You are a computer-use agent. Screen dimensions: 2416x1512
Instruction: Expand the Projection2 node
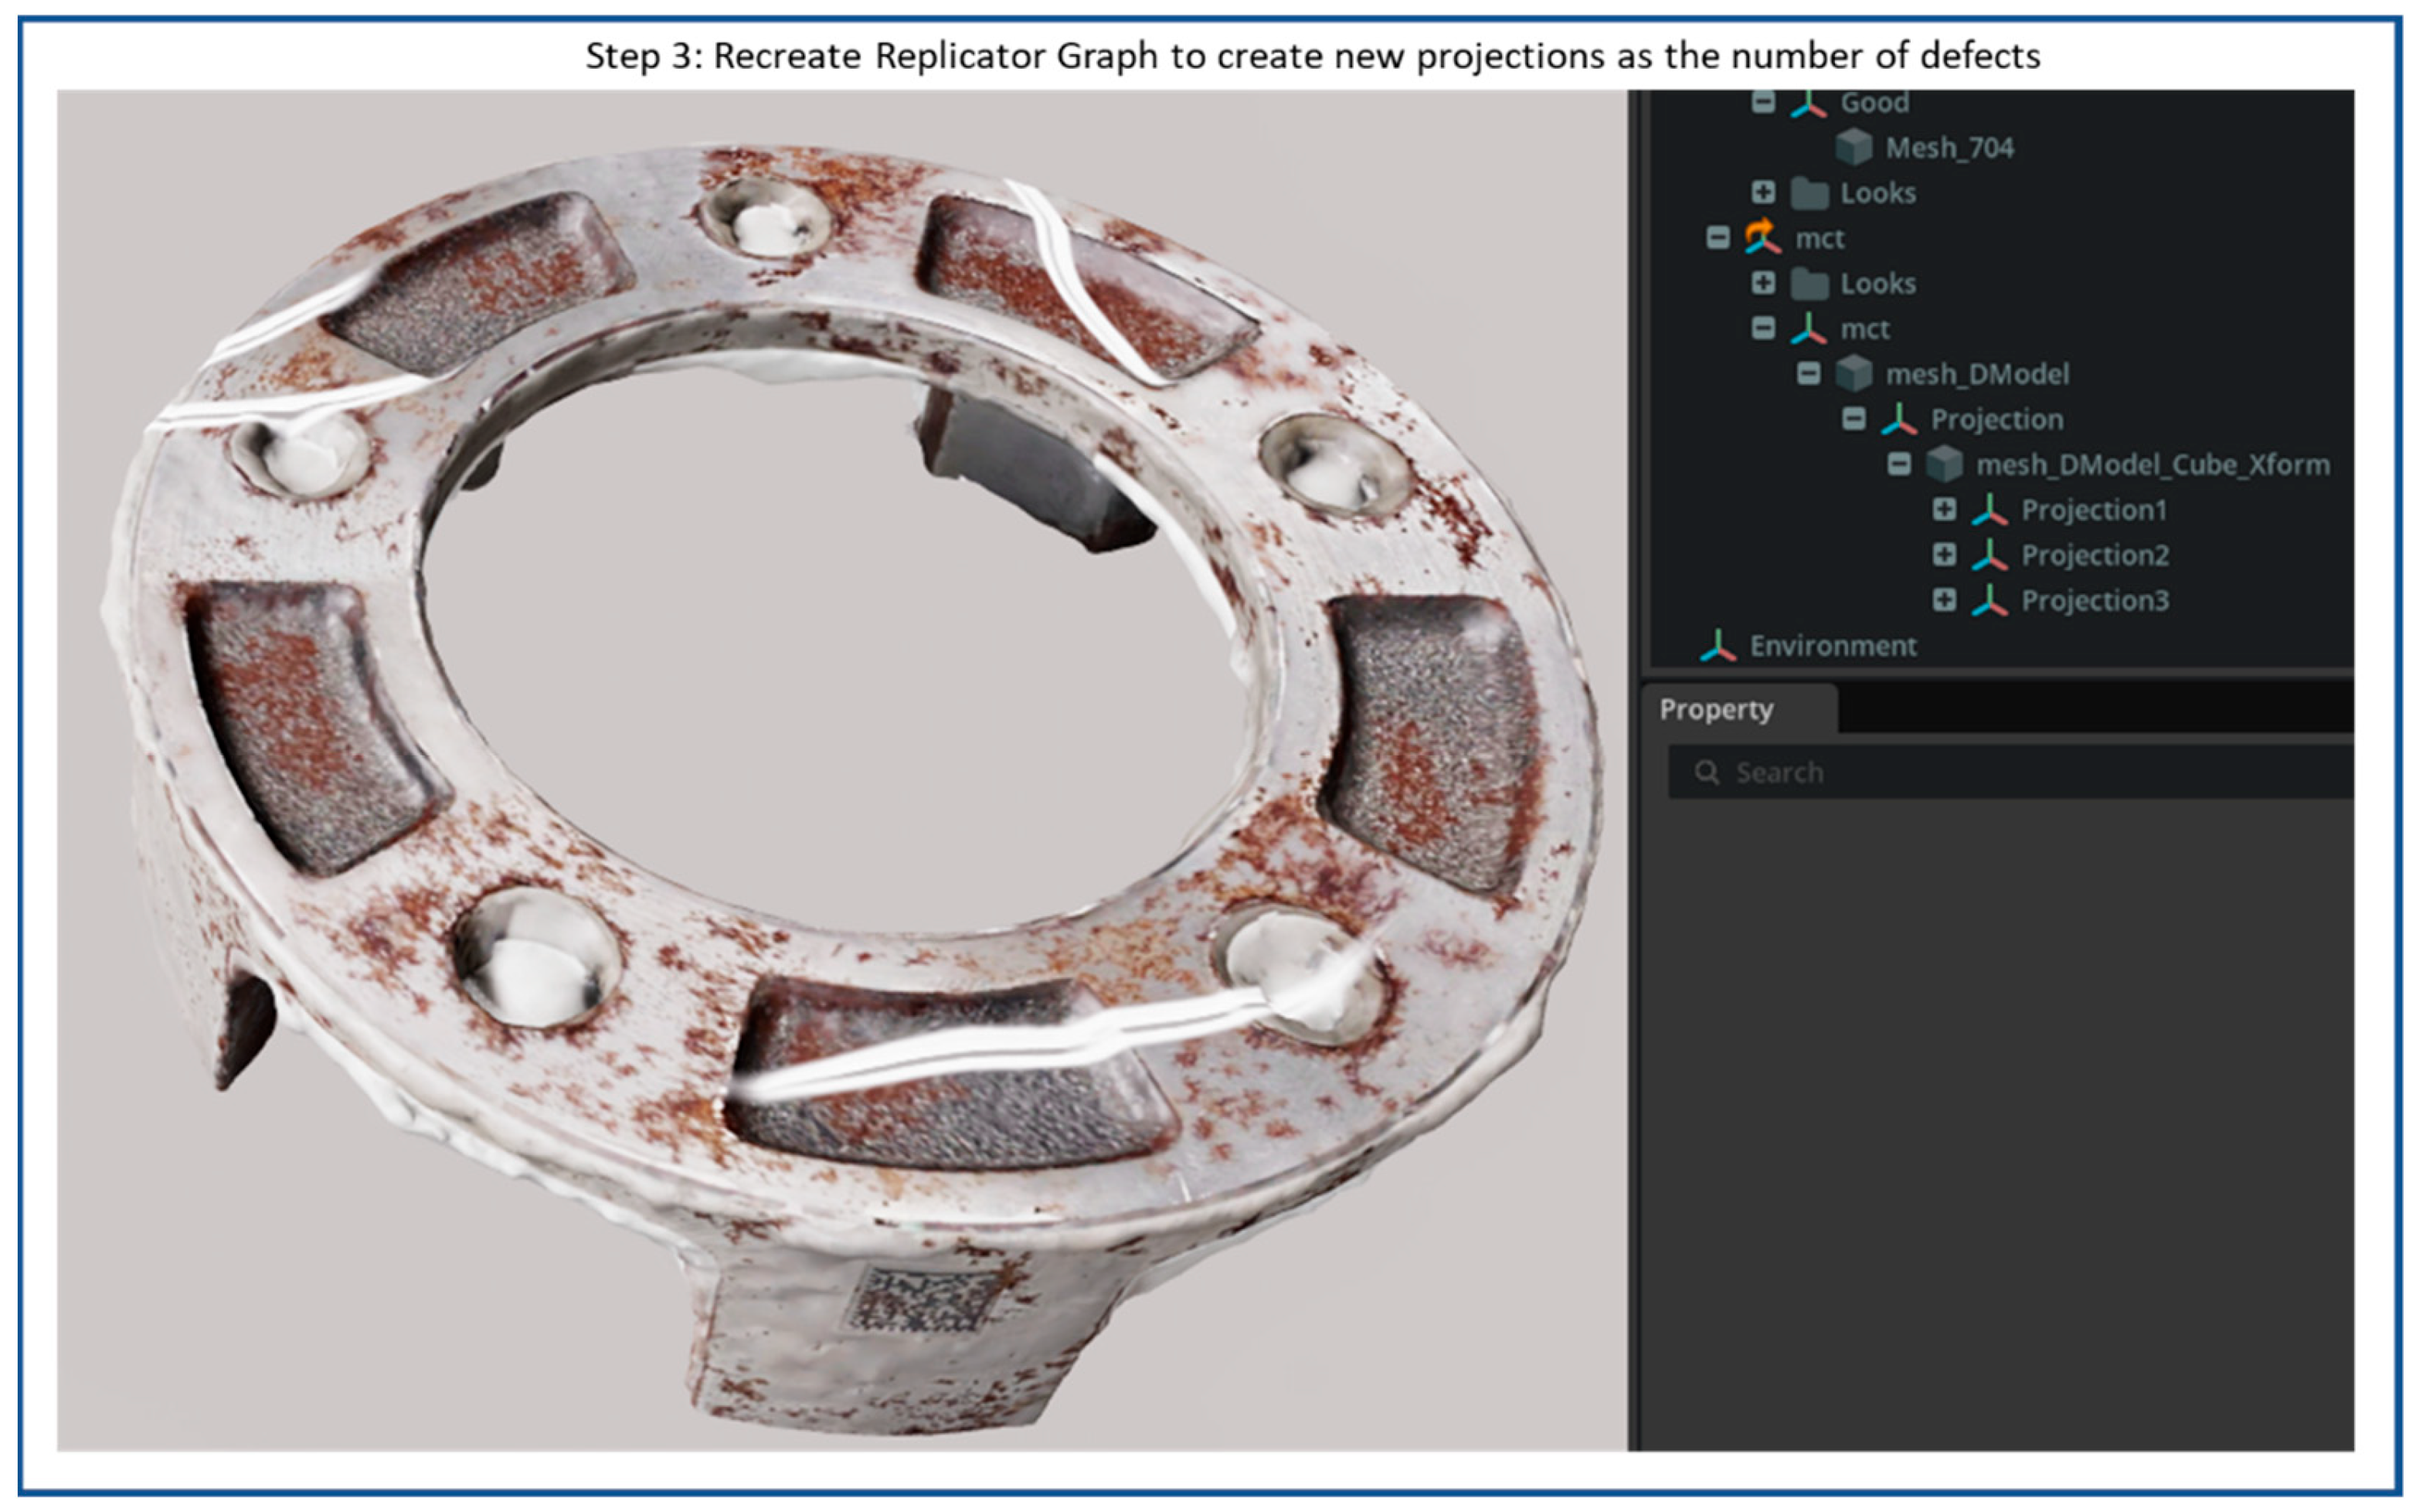pyautogui.click(x=1944, y=555)
